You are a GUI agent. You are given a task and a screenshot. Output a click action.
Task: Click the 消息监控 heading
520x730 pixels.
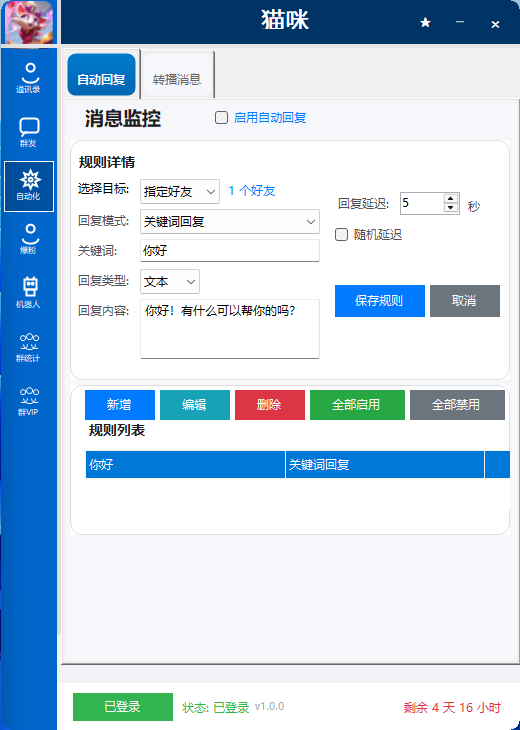(123, 119)
